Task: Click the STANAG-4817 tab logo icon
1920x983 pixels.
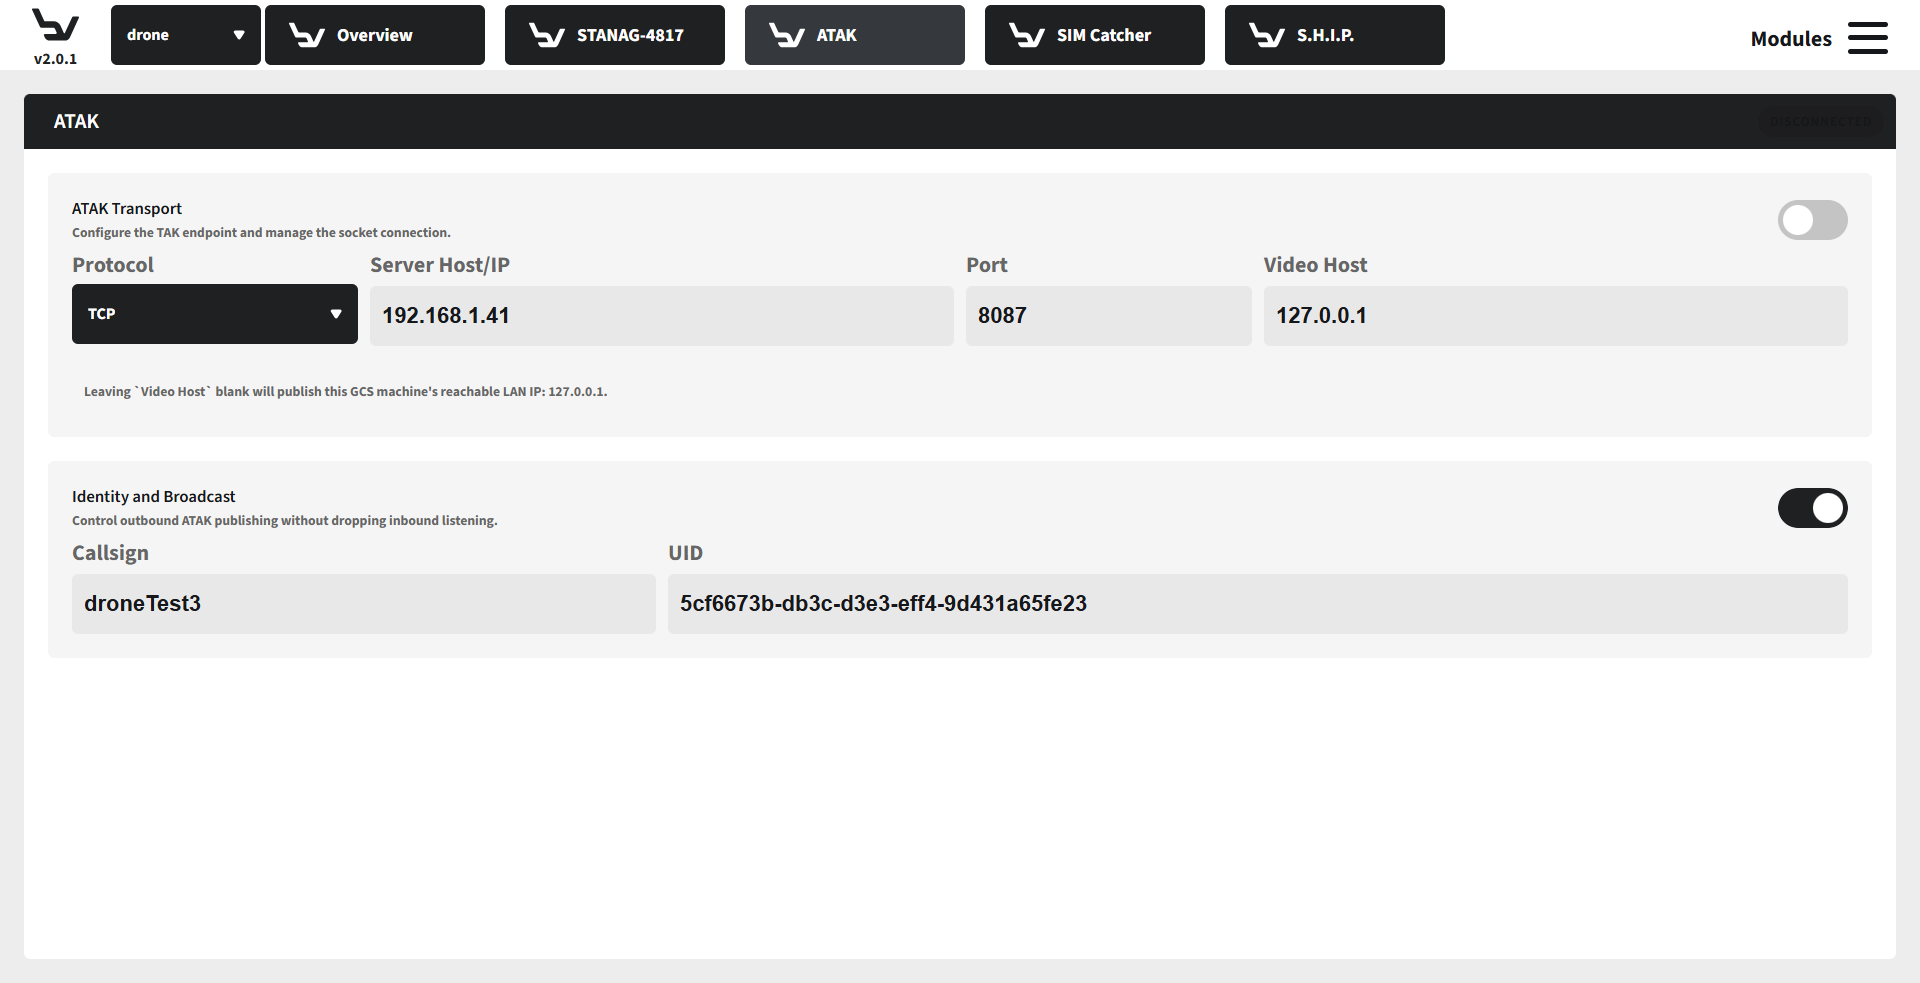Action: coord(546,36)
